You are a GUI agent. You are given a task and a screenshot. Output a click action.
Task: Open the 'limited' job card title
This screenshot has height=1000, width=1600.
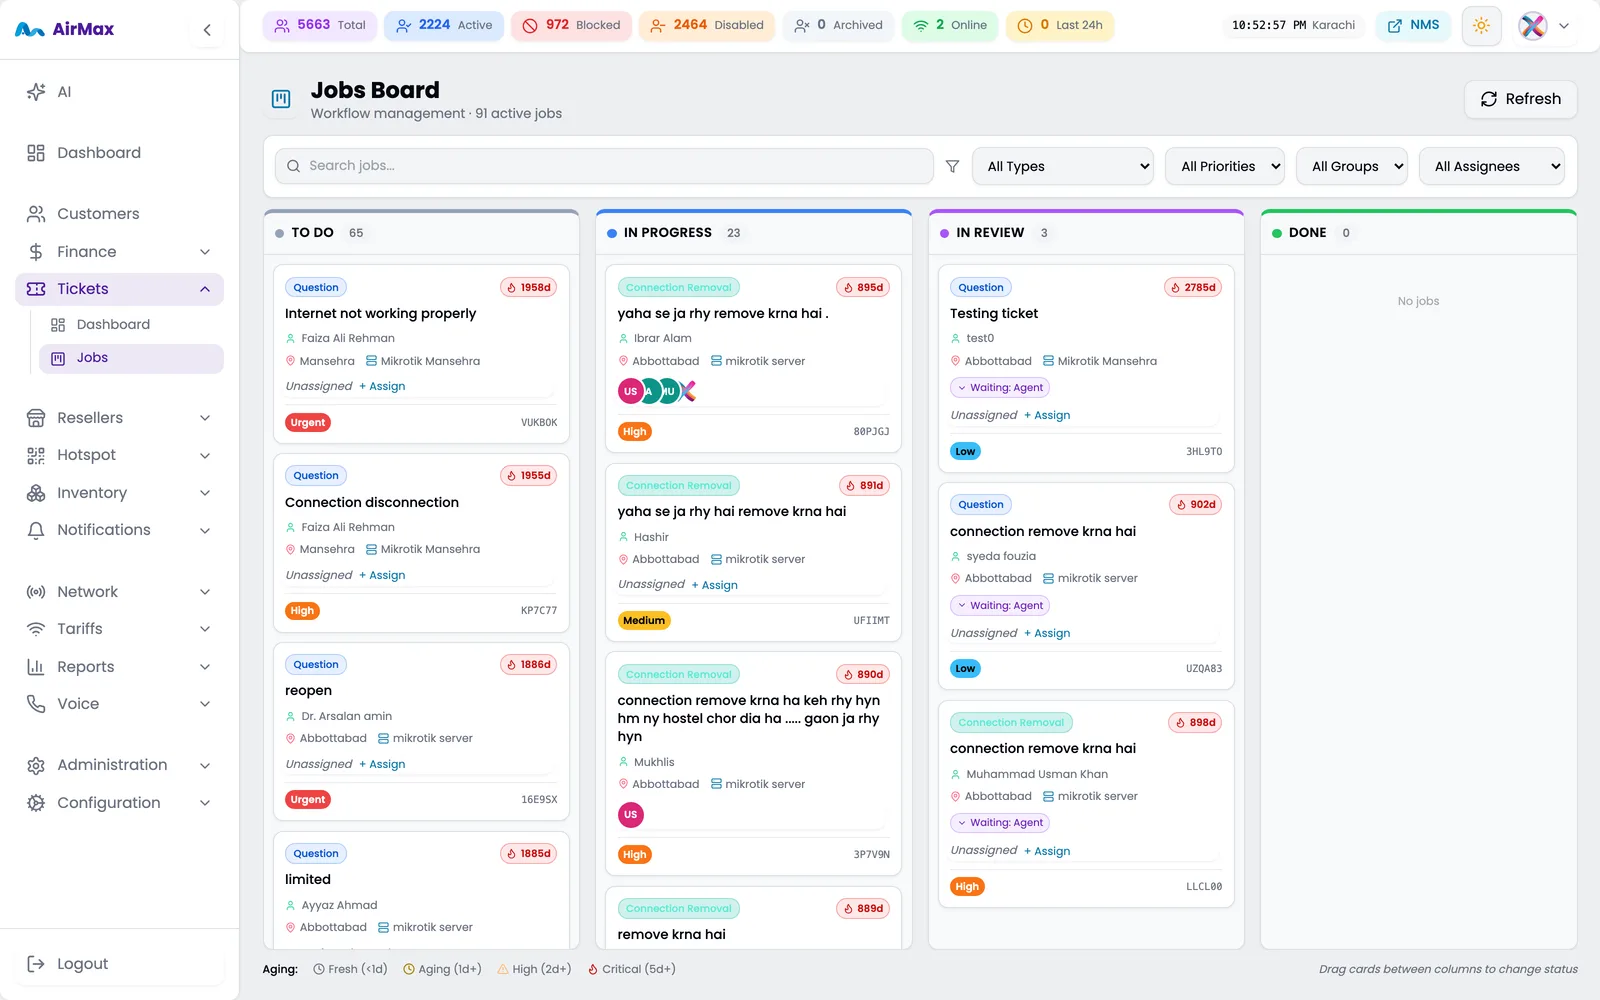[308, 880]
